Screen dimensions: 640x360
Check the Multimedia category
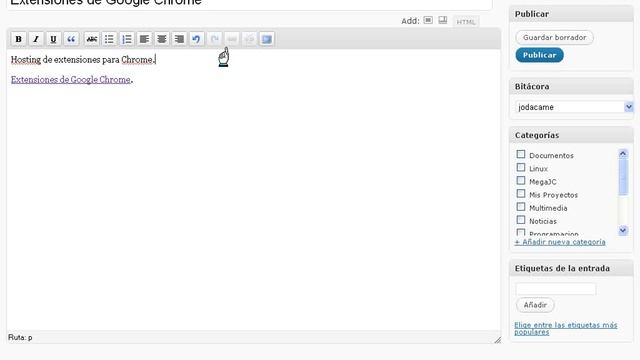point(521,207)
